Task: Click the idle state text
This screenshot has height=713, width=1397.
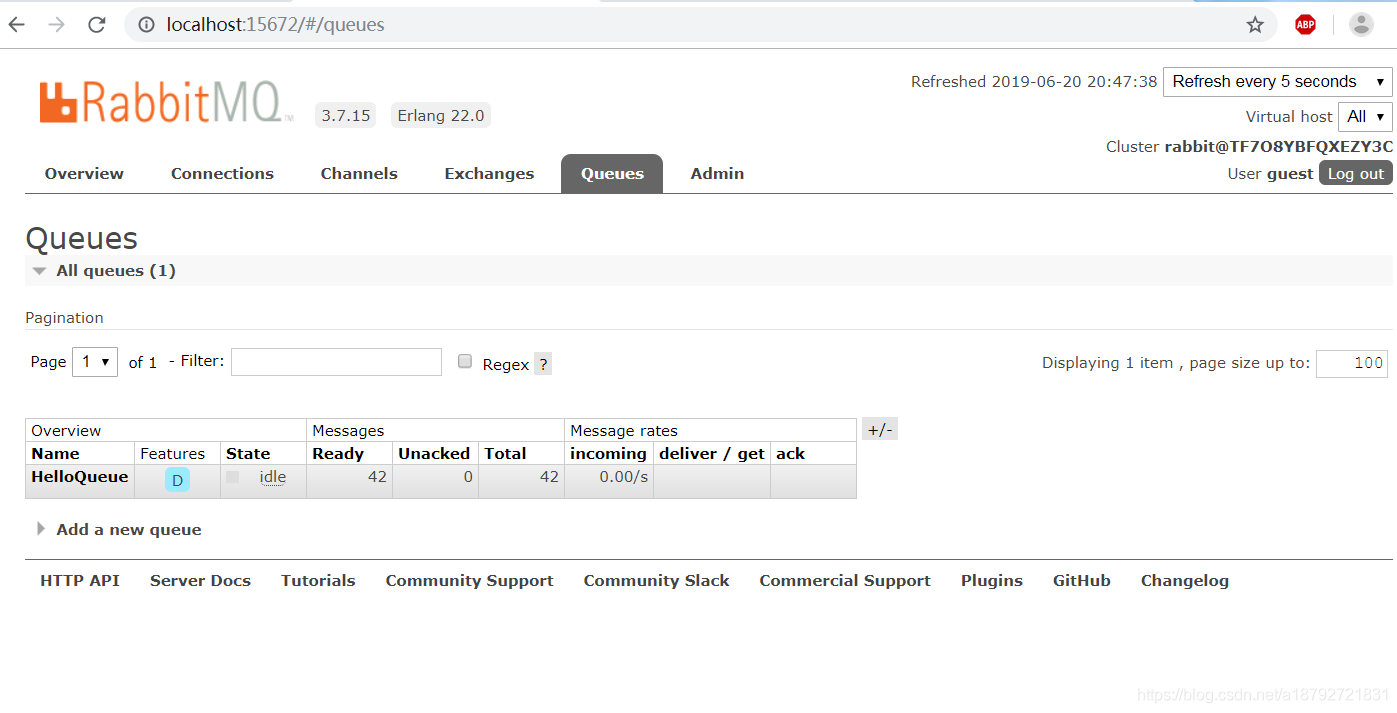Action: 273,477
